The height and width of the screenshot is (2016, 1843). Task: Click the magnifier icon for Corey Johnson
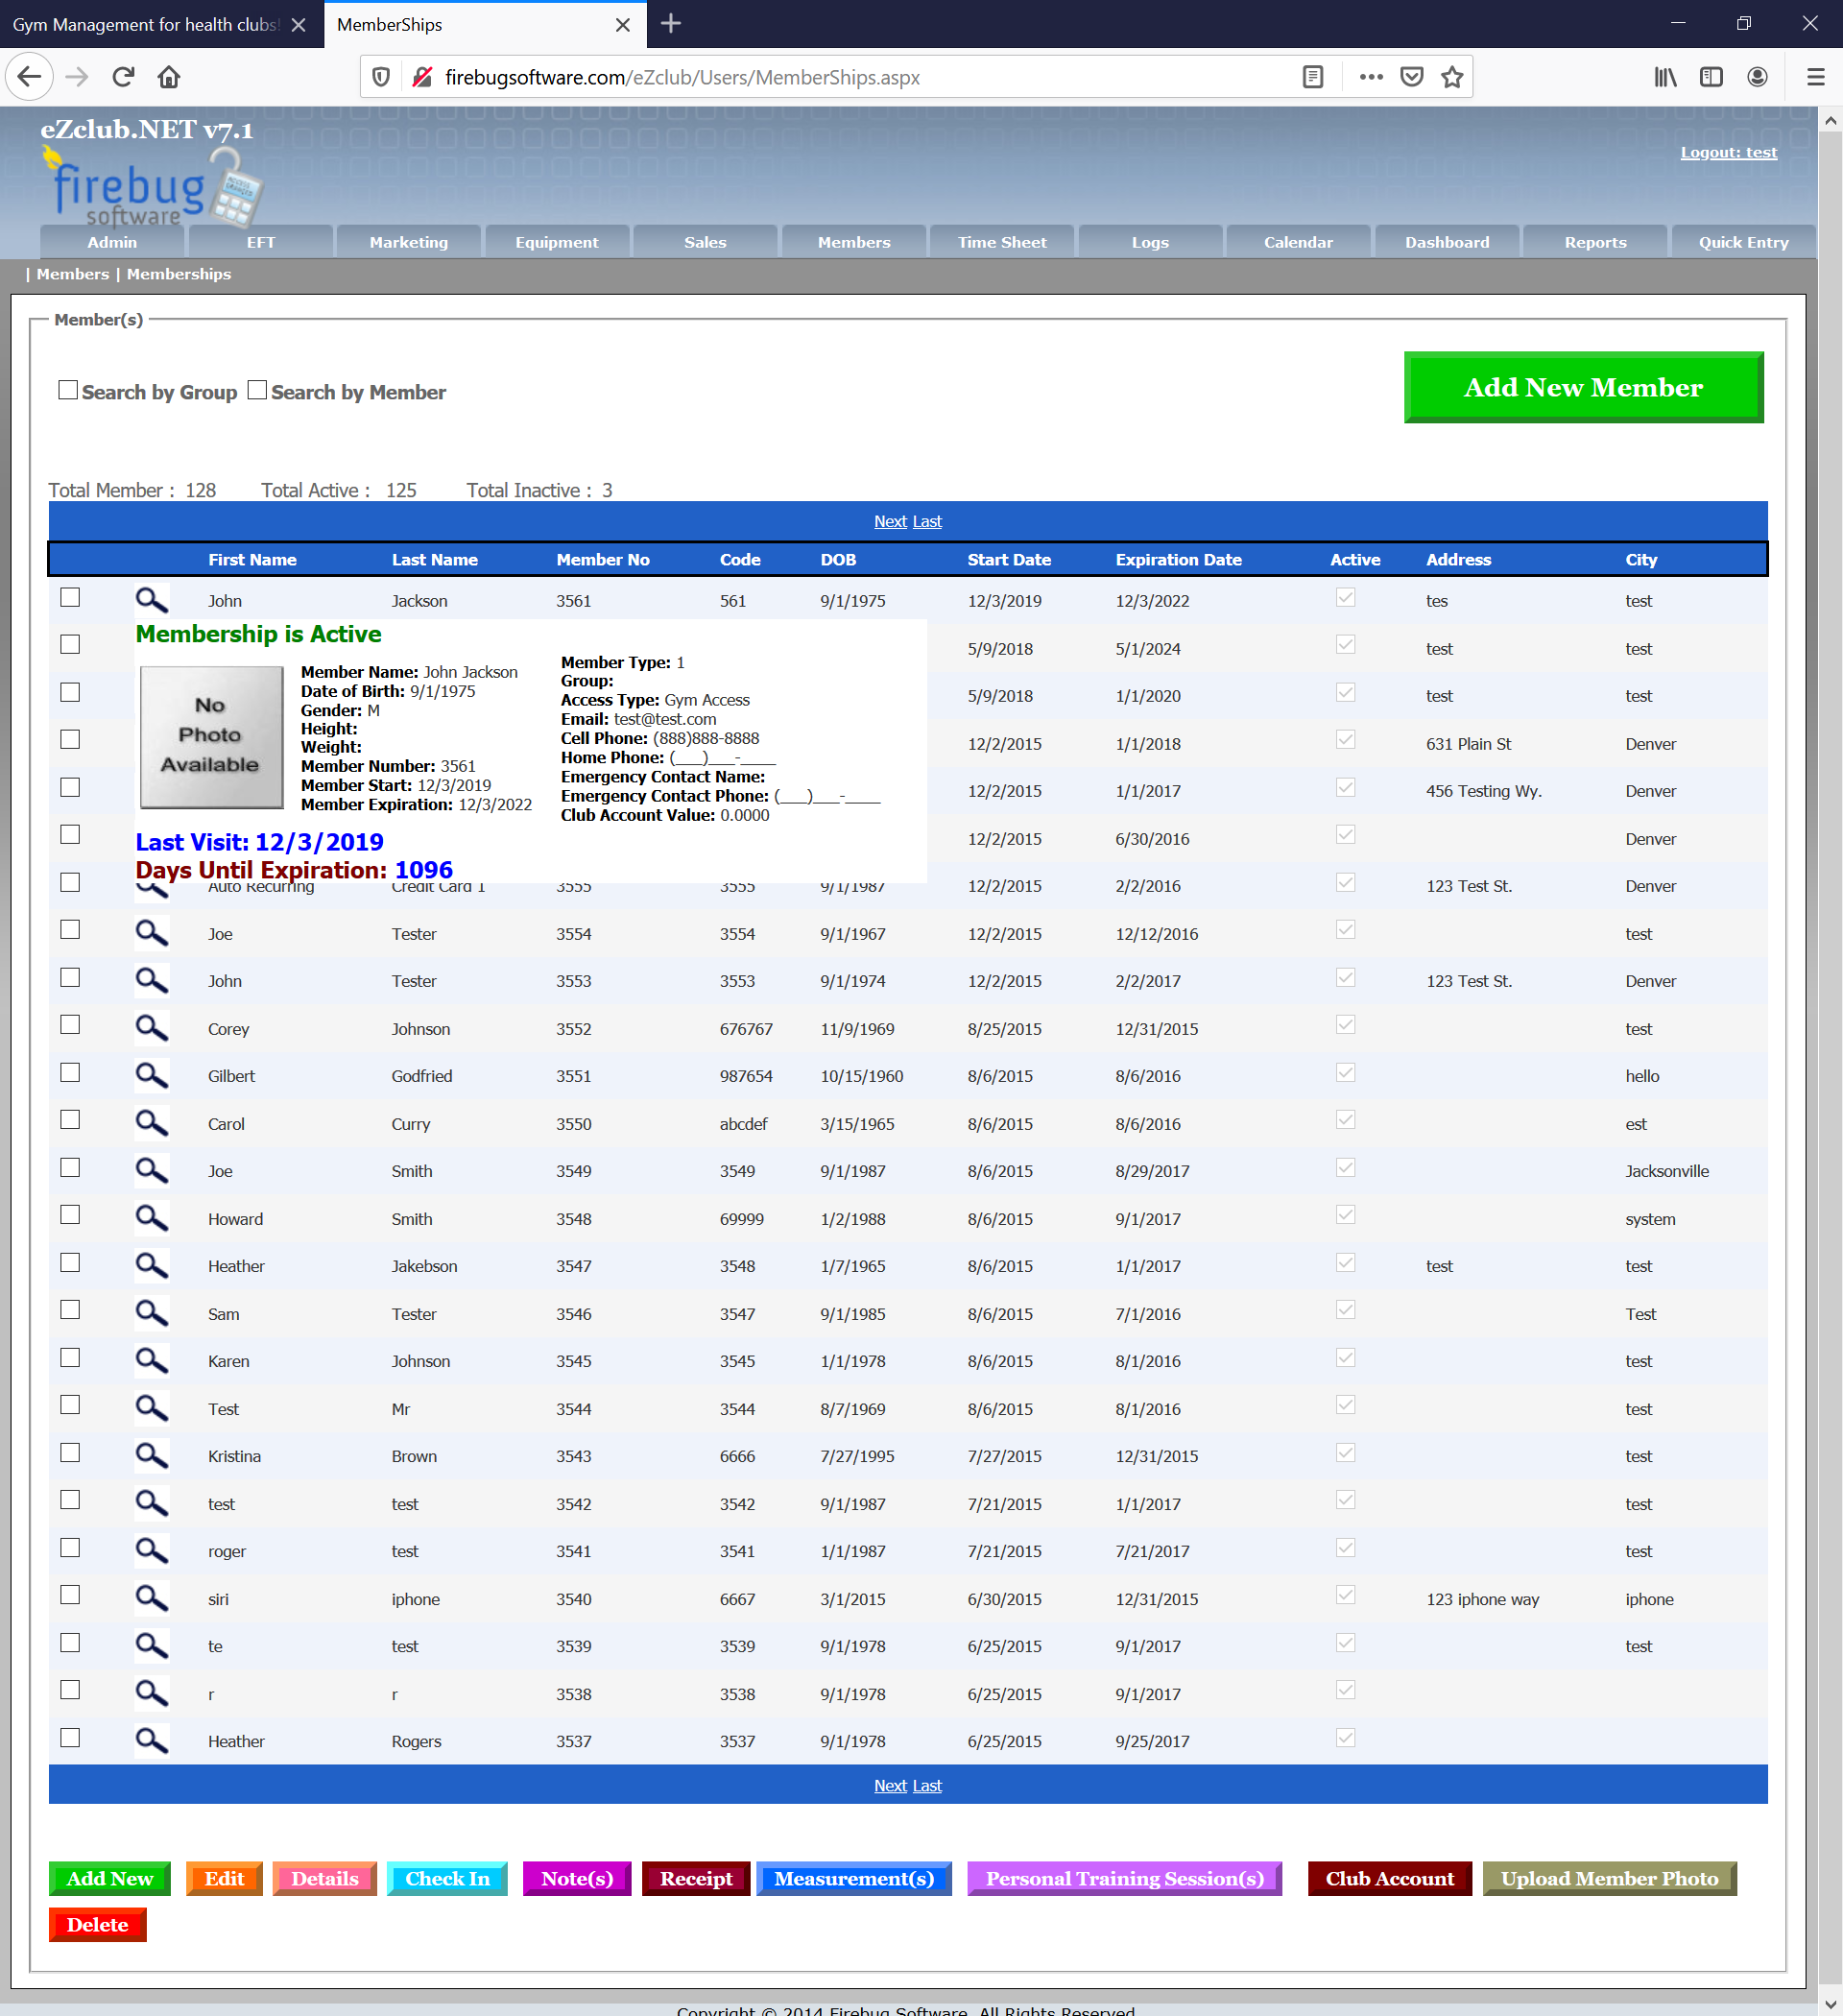tap(151, 1027)
